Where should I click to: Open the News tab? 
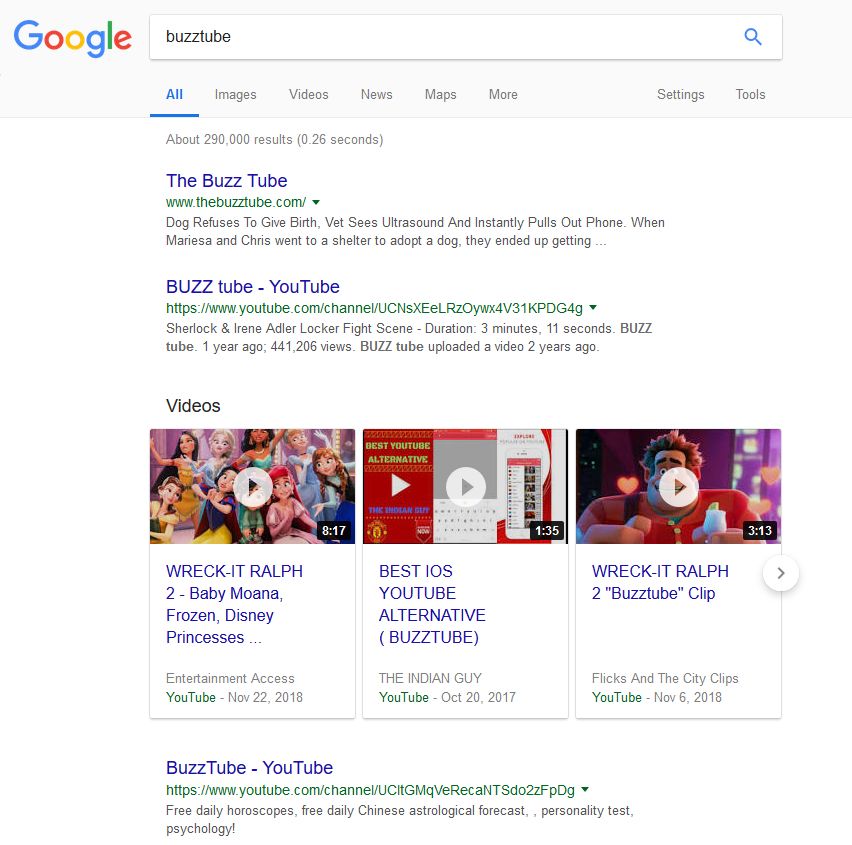(x=377, y=95)
